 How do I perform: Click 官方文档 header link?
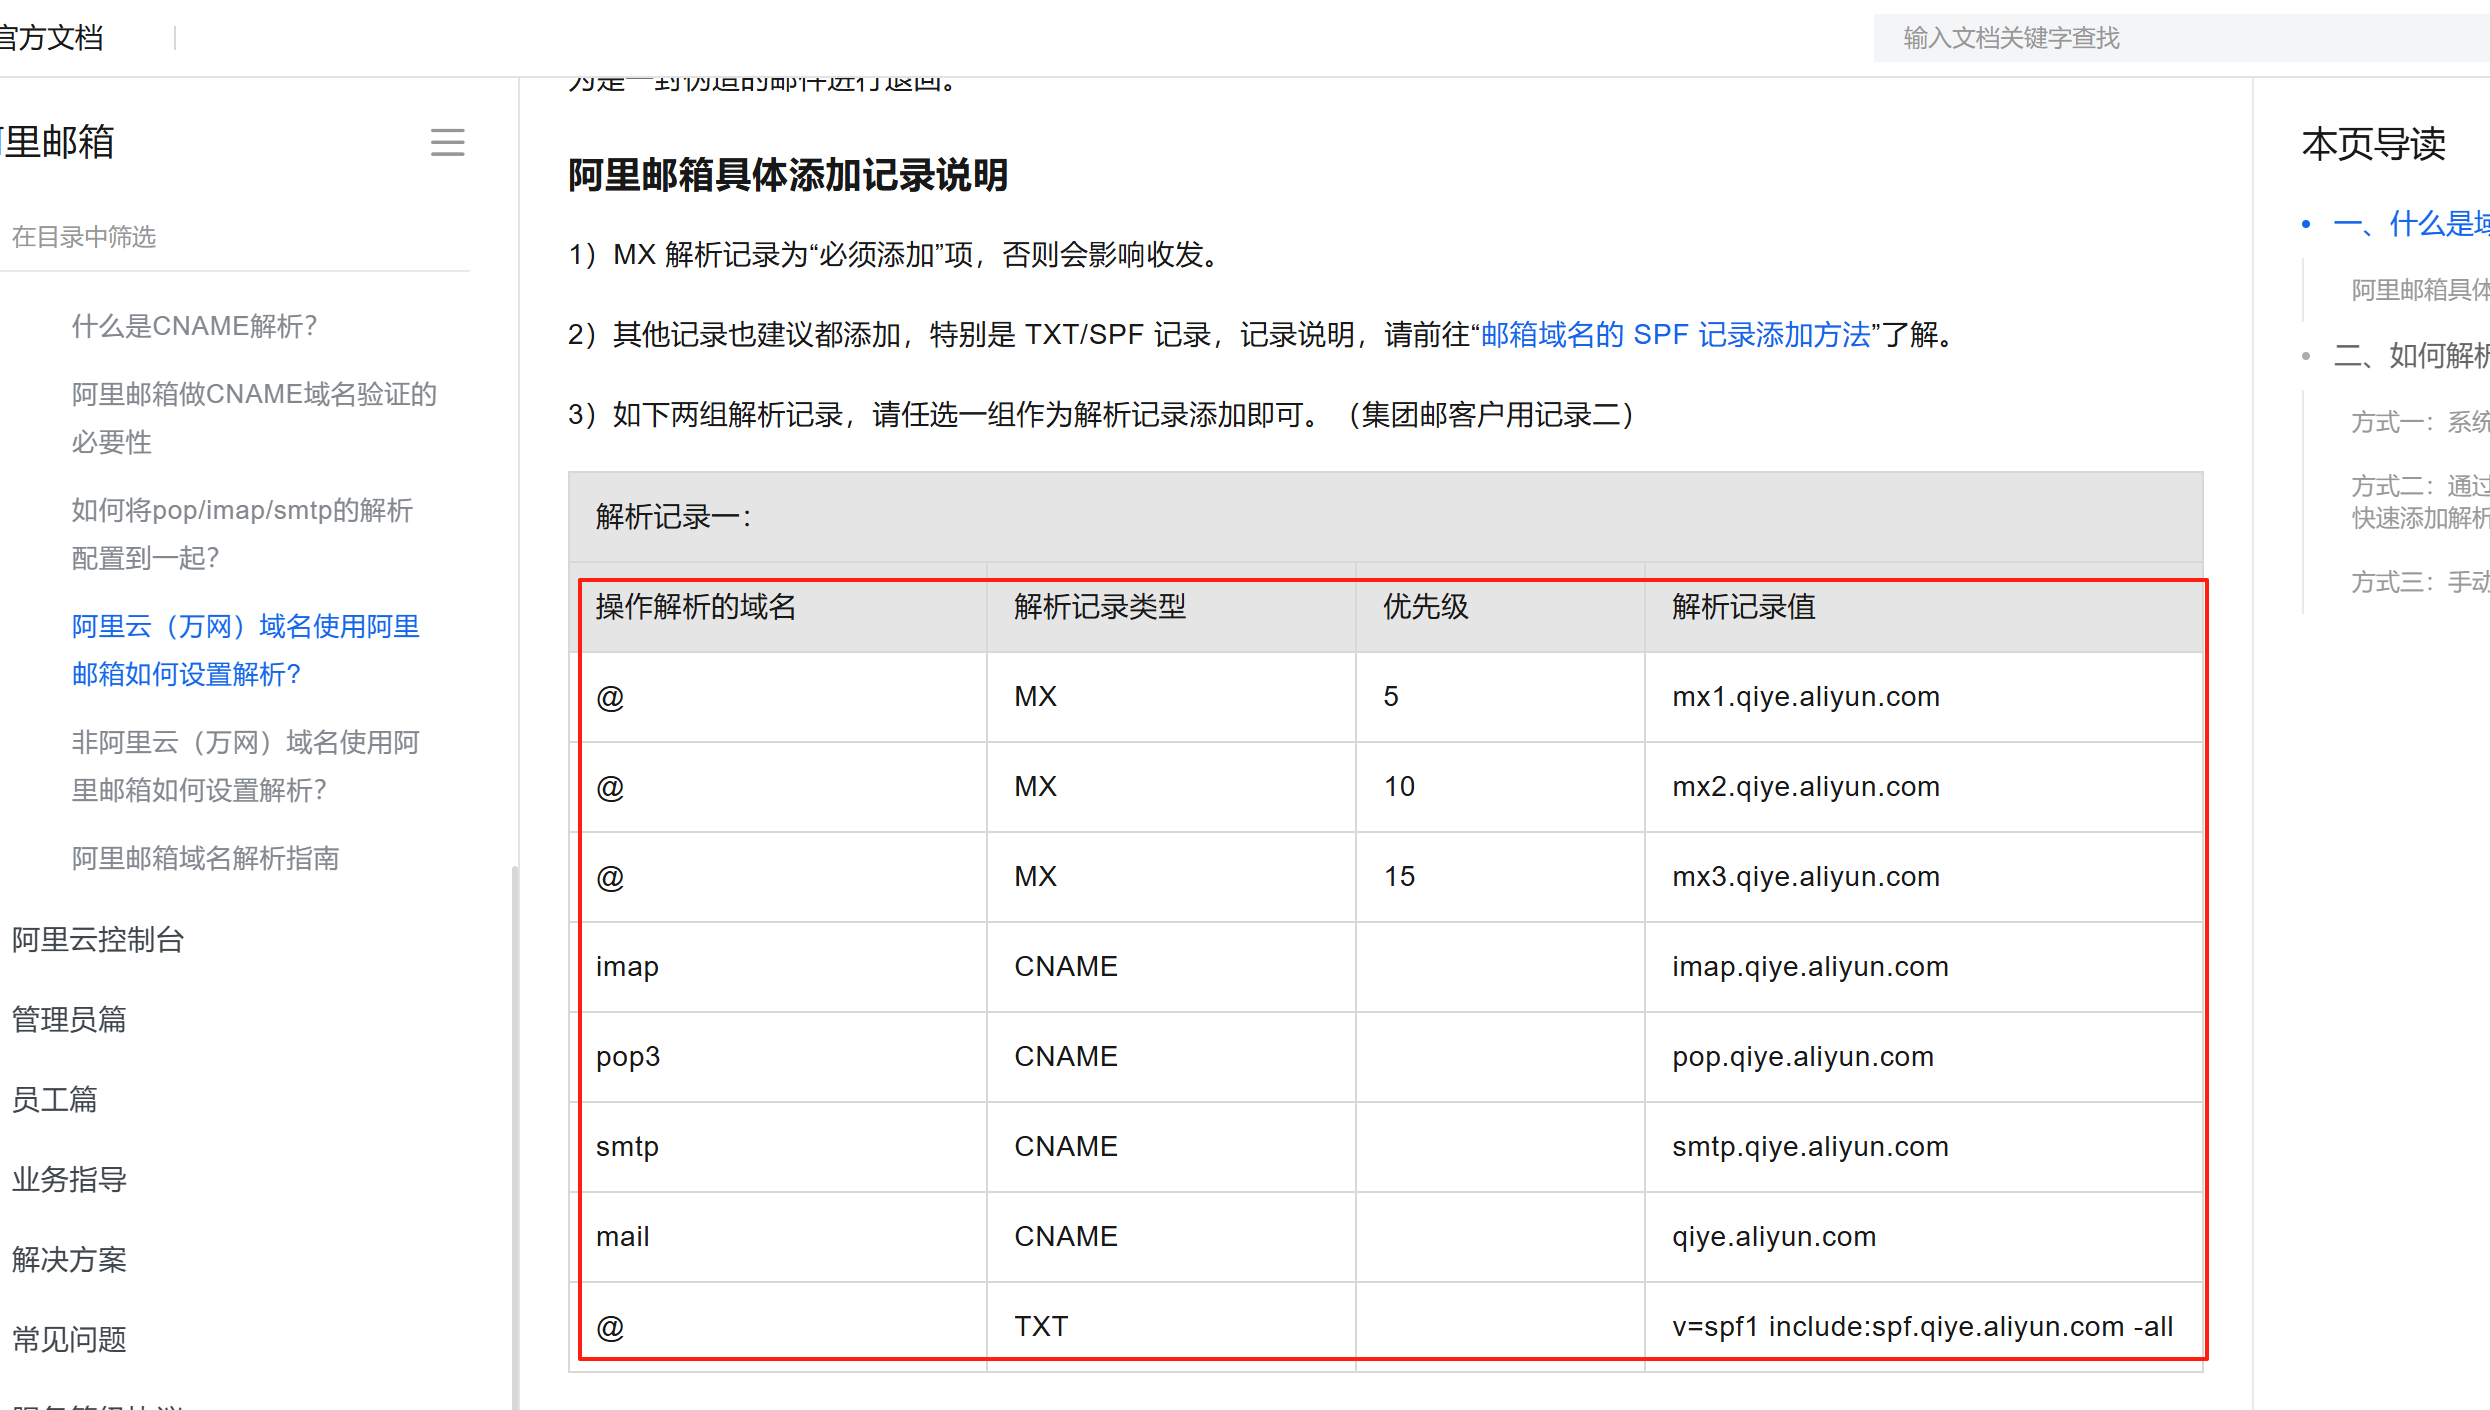pos(52,38)
